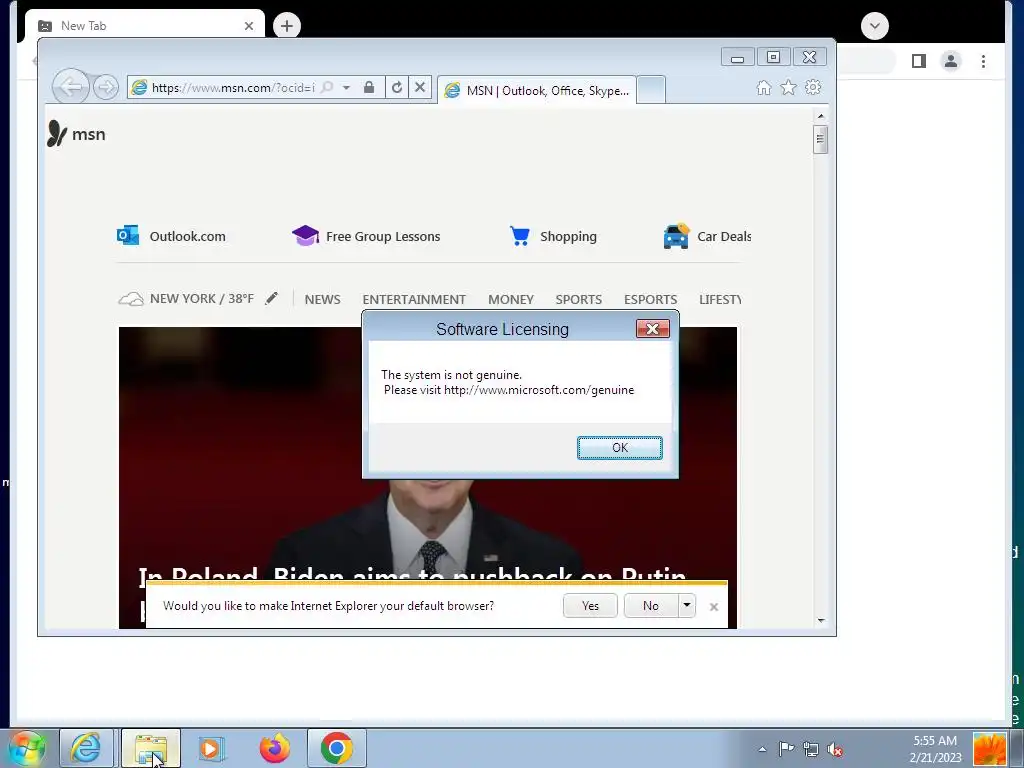Open the Windows Start button
Image resolution: width=1024 pixels, height=768 pixels.
point(27,748)
